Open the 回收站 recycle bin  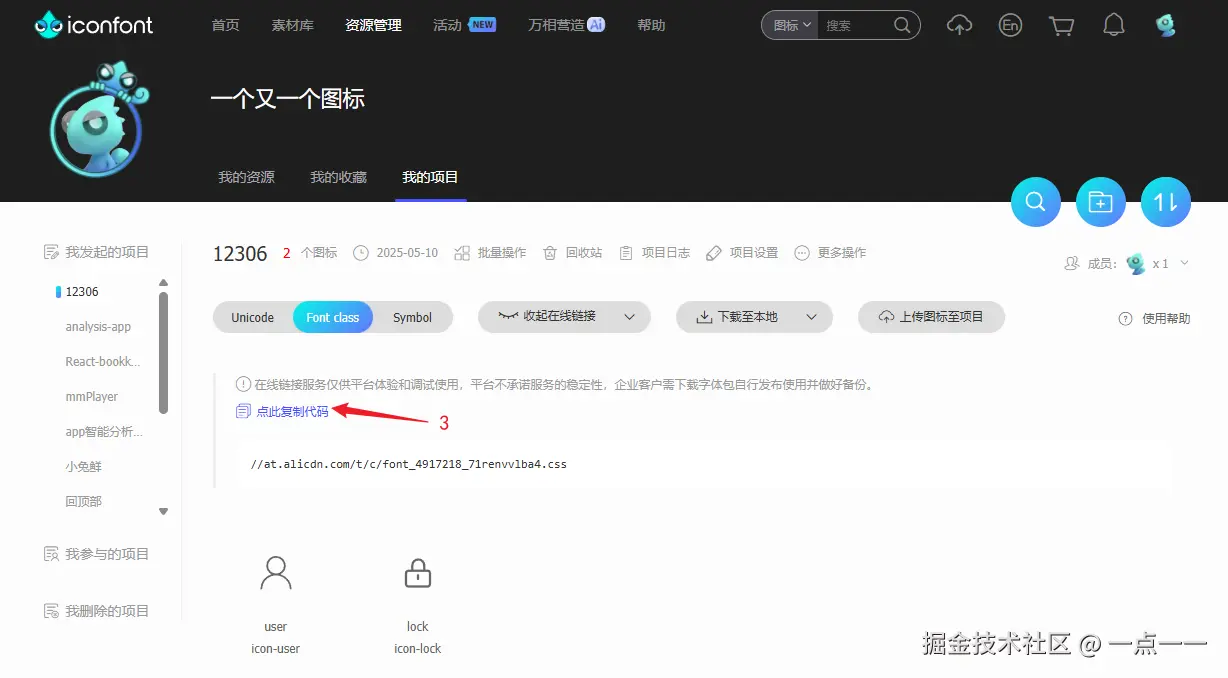(x=572, y=253)
